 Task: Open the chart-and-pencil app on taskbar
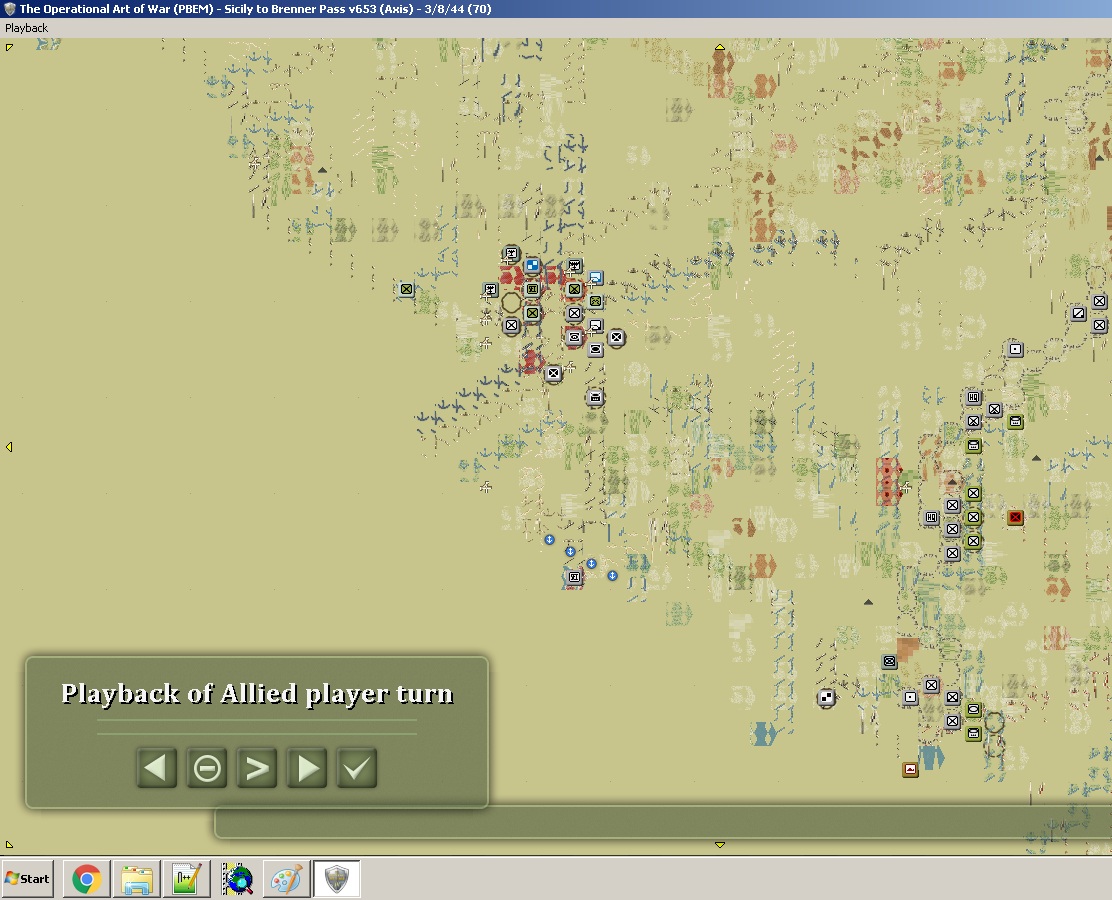187,879
